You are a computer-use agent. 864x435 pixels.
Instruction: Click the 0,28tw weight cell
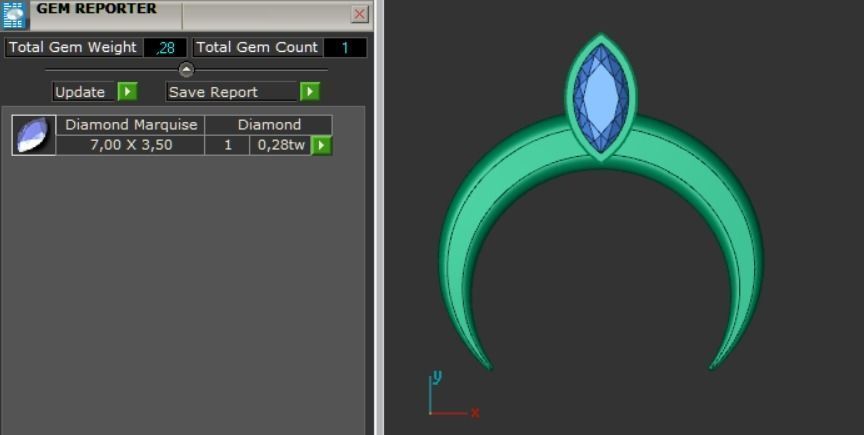coord(281,146)
